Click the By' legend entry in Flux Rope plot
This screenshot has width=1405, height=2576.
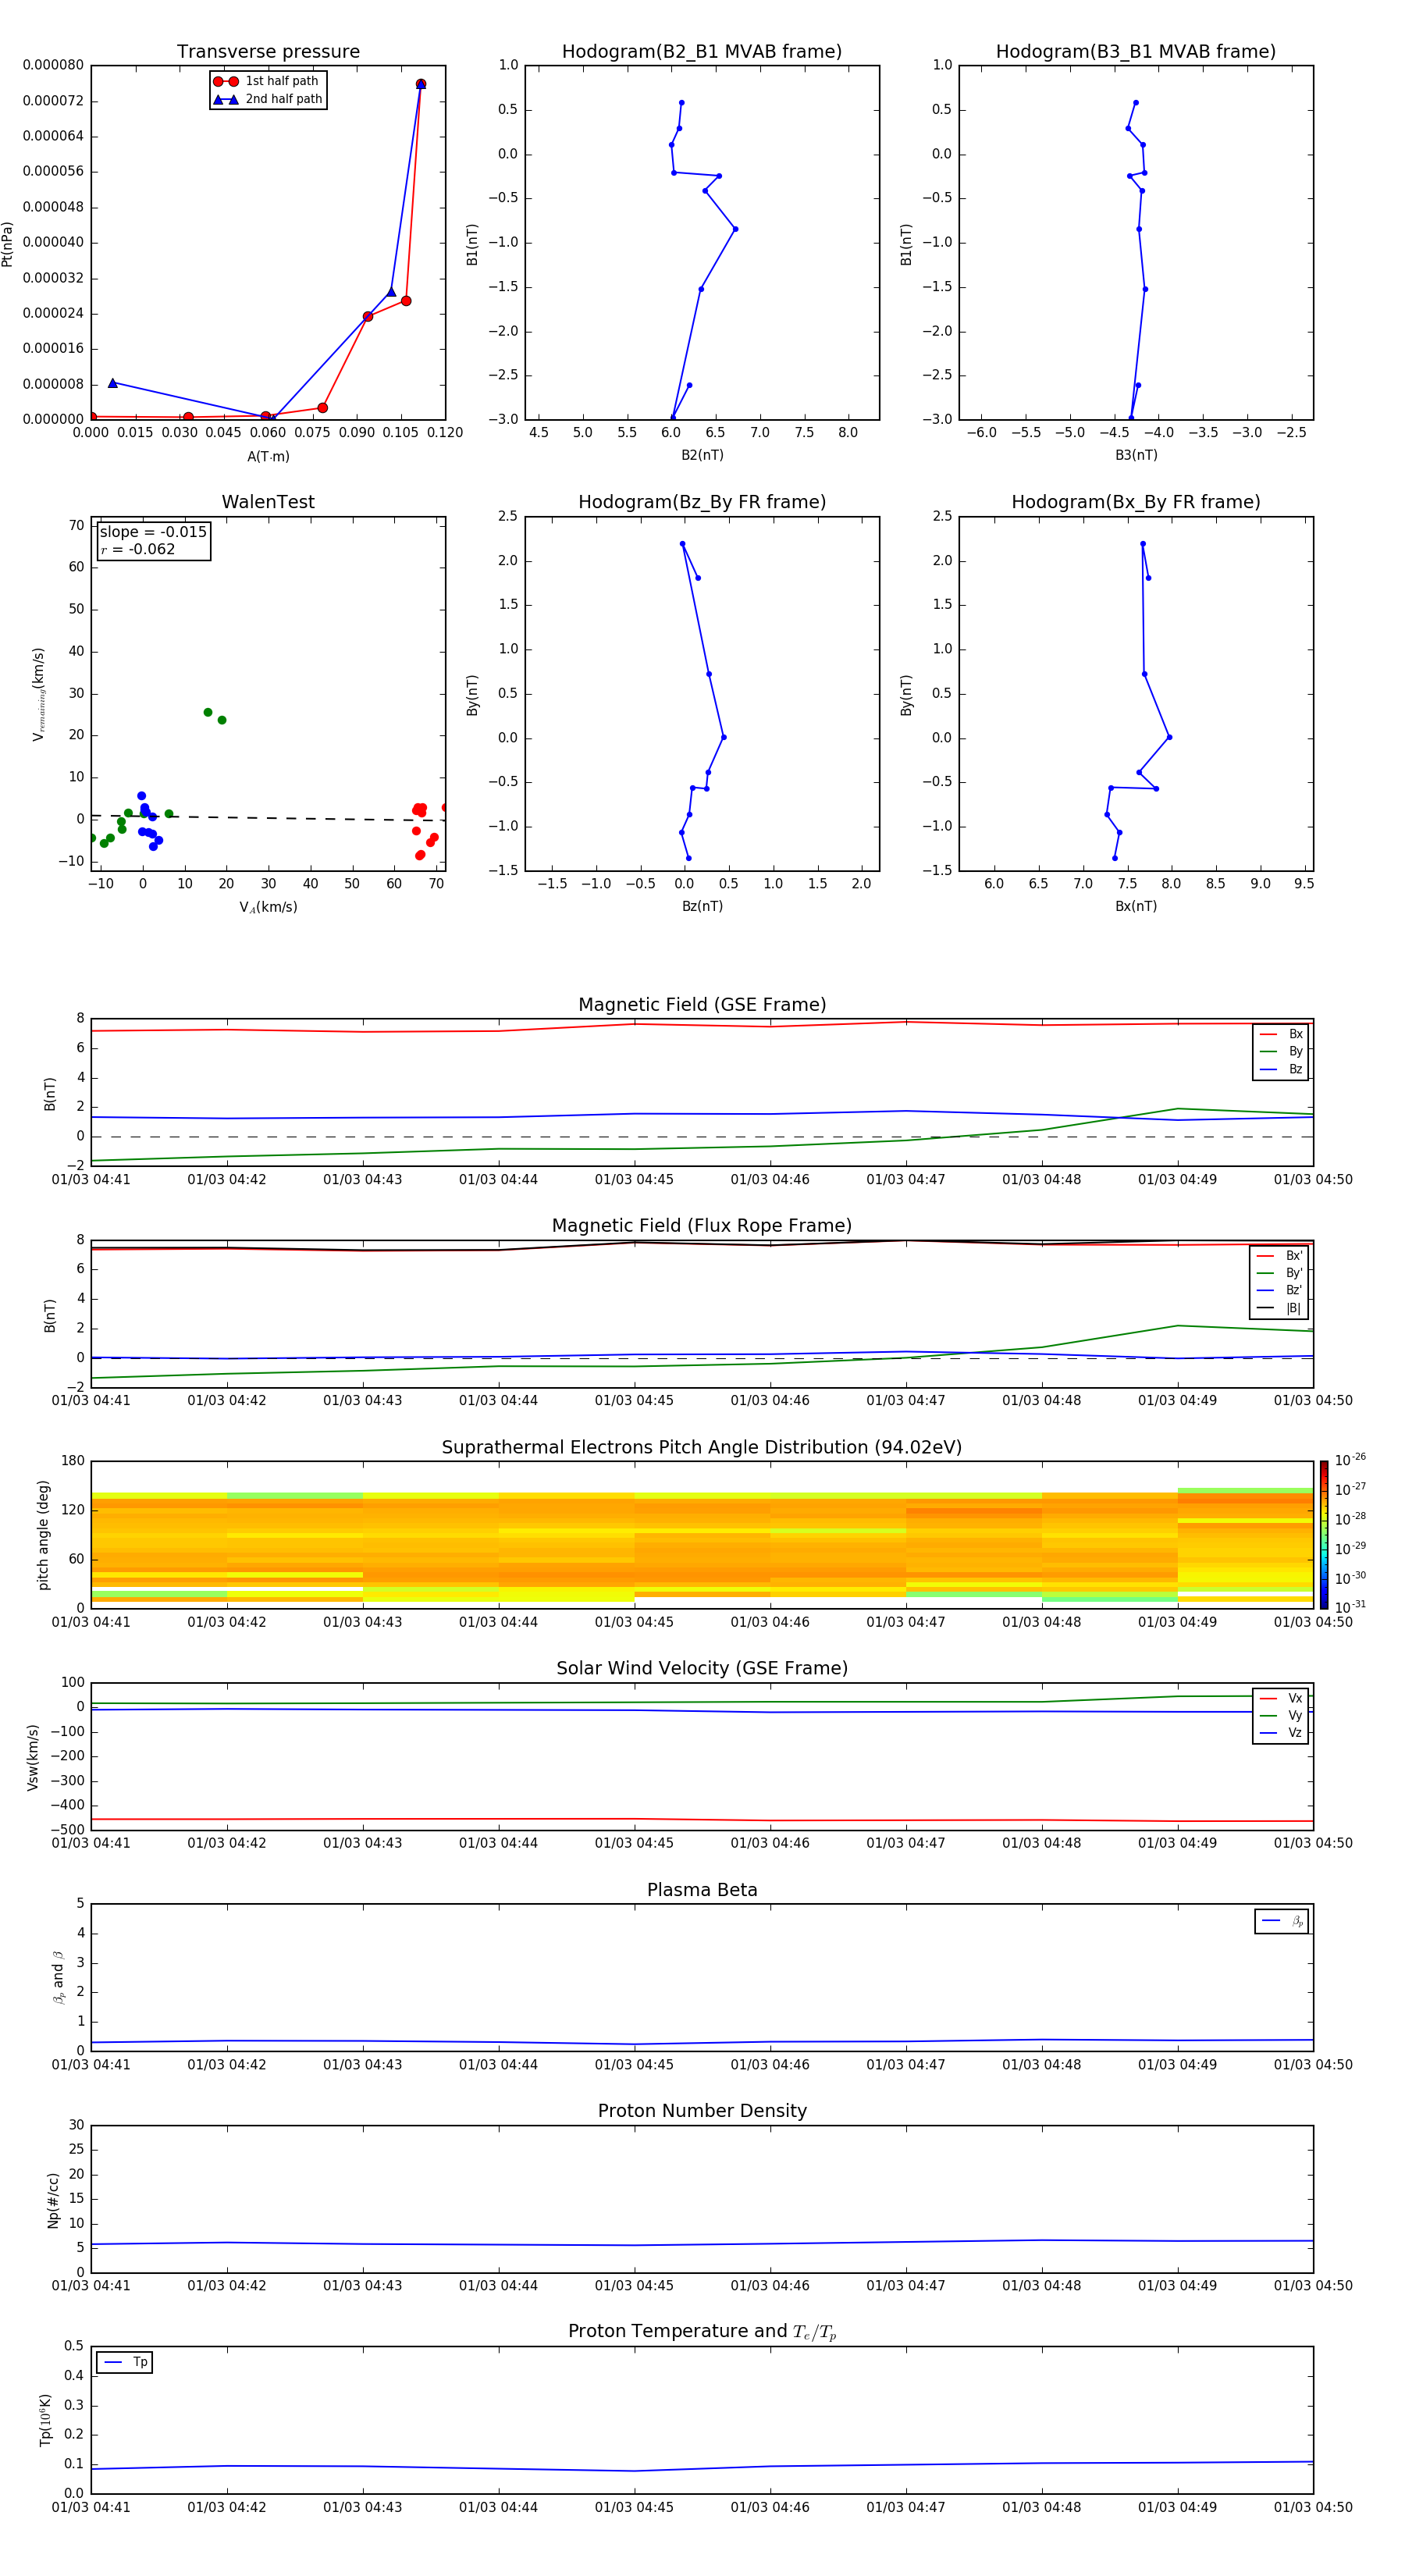[x=1279, y=1273]
